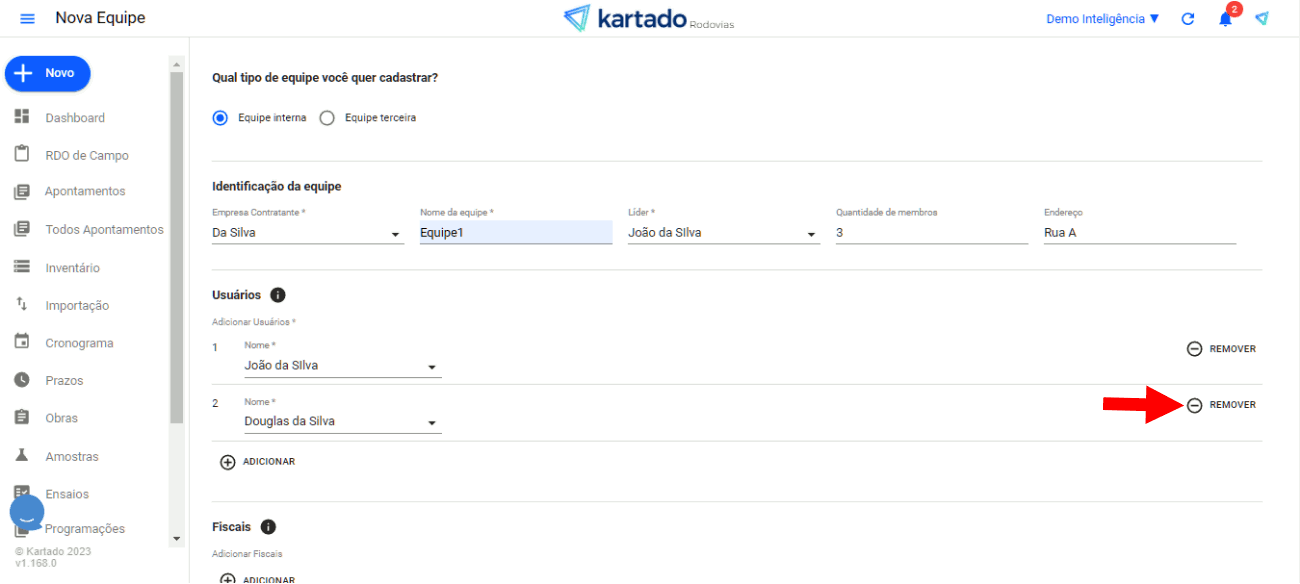The height and width of the screenshot is (584, 1300).
Task: Click the info icon beside Fiscais
Action: [268, 527]
